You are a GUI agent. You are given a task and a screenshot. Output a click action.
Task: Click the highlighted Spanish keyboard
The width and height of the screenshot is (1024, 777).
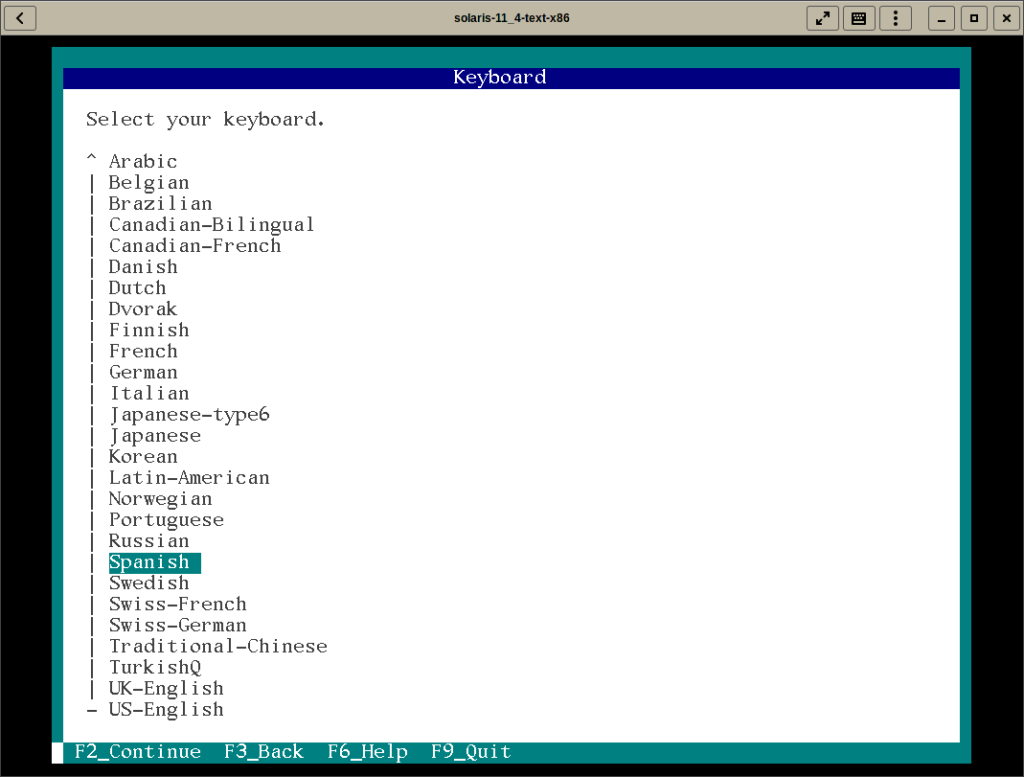coord(155,562)
